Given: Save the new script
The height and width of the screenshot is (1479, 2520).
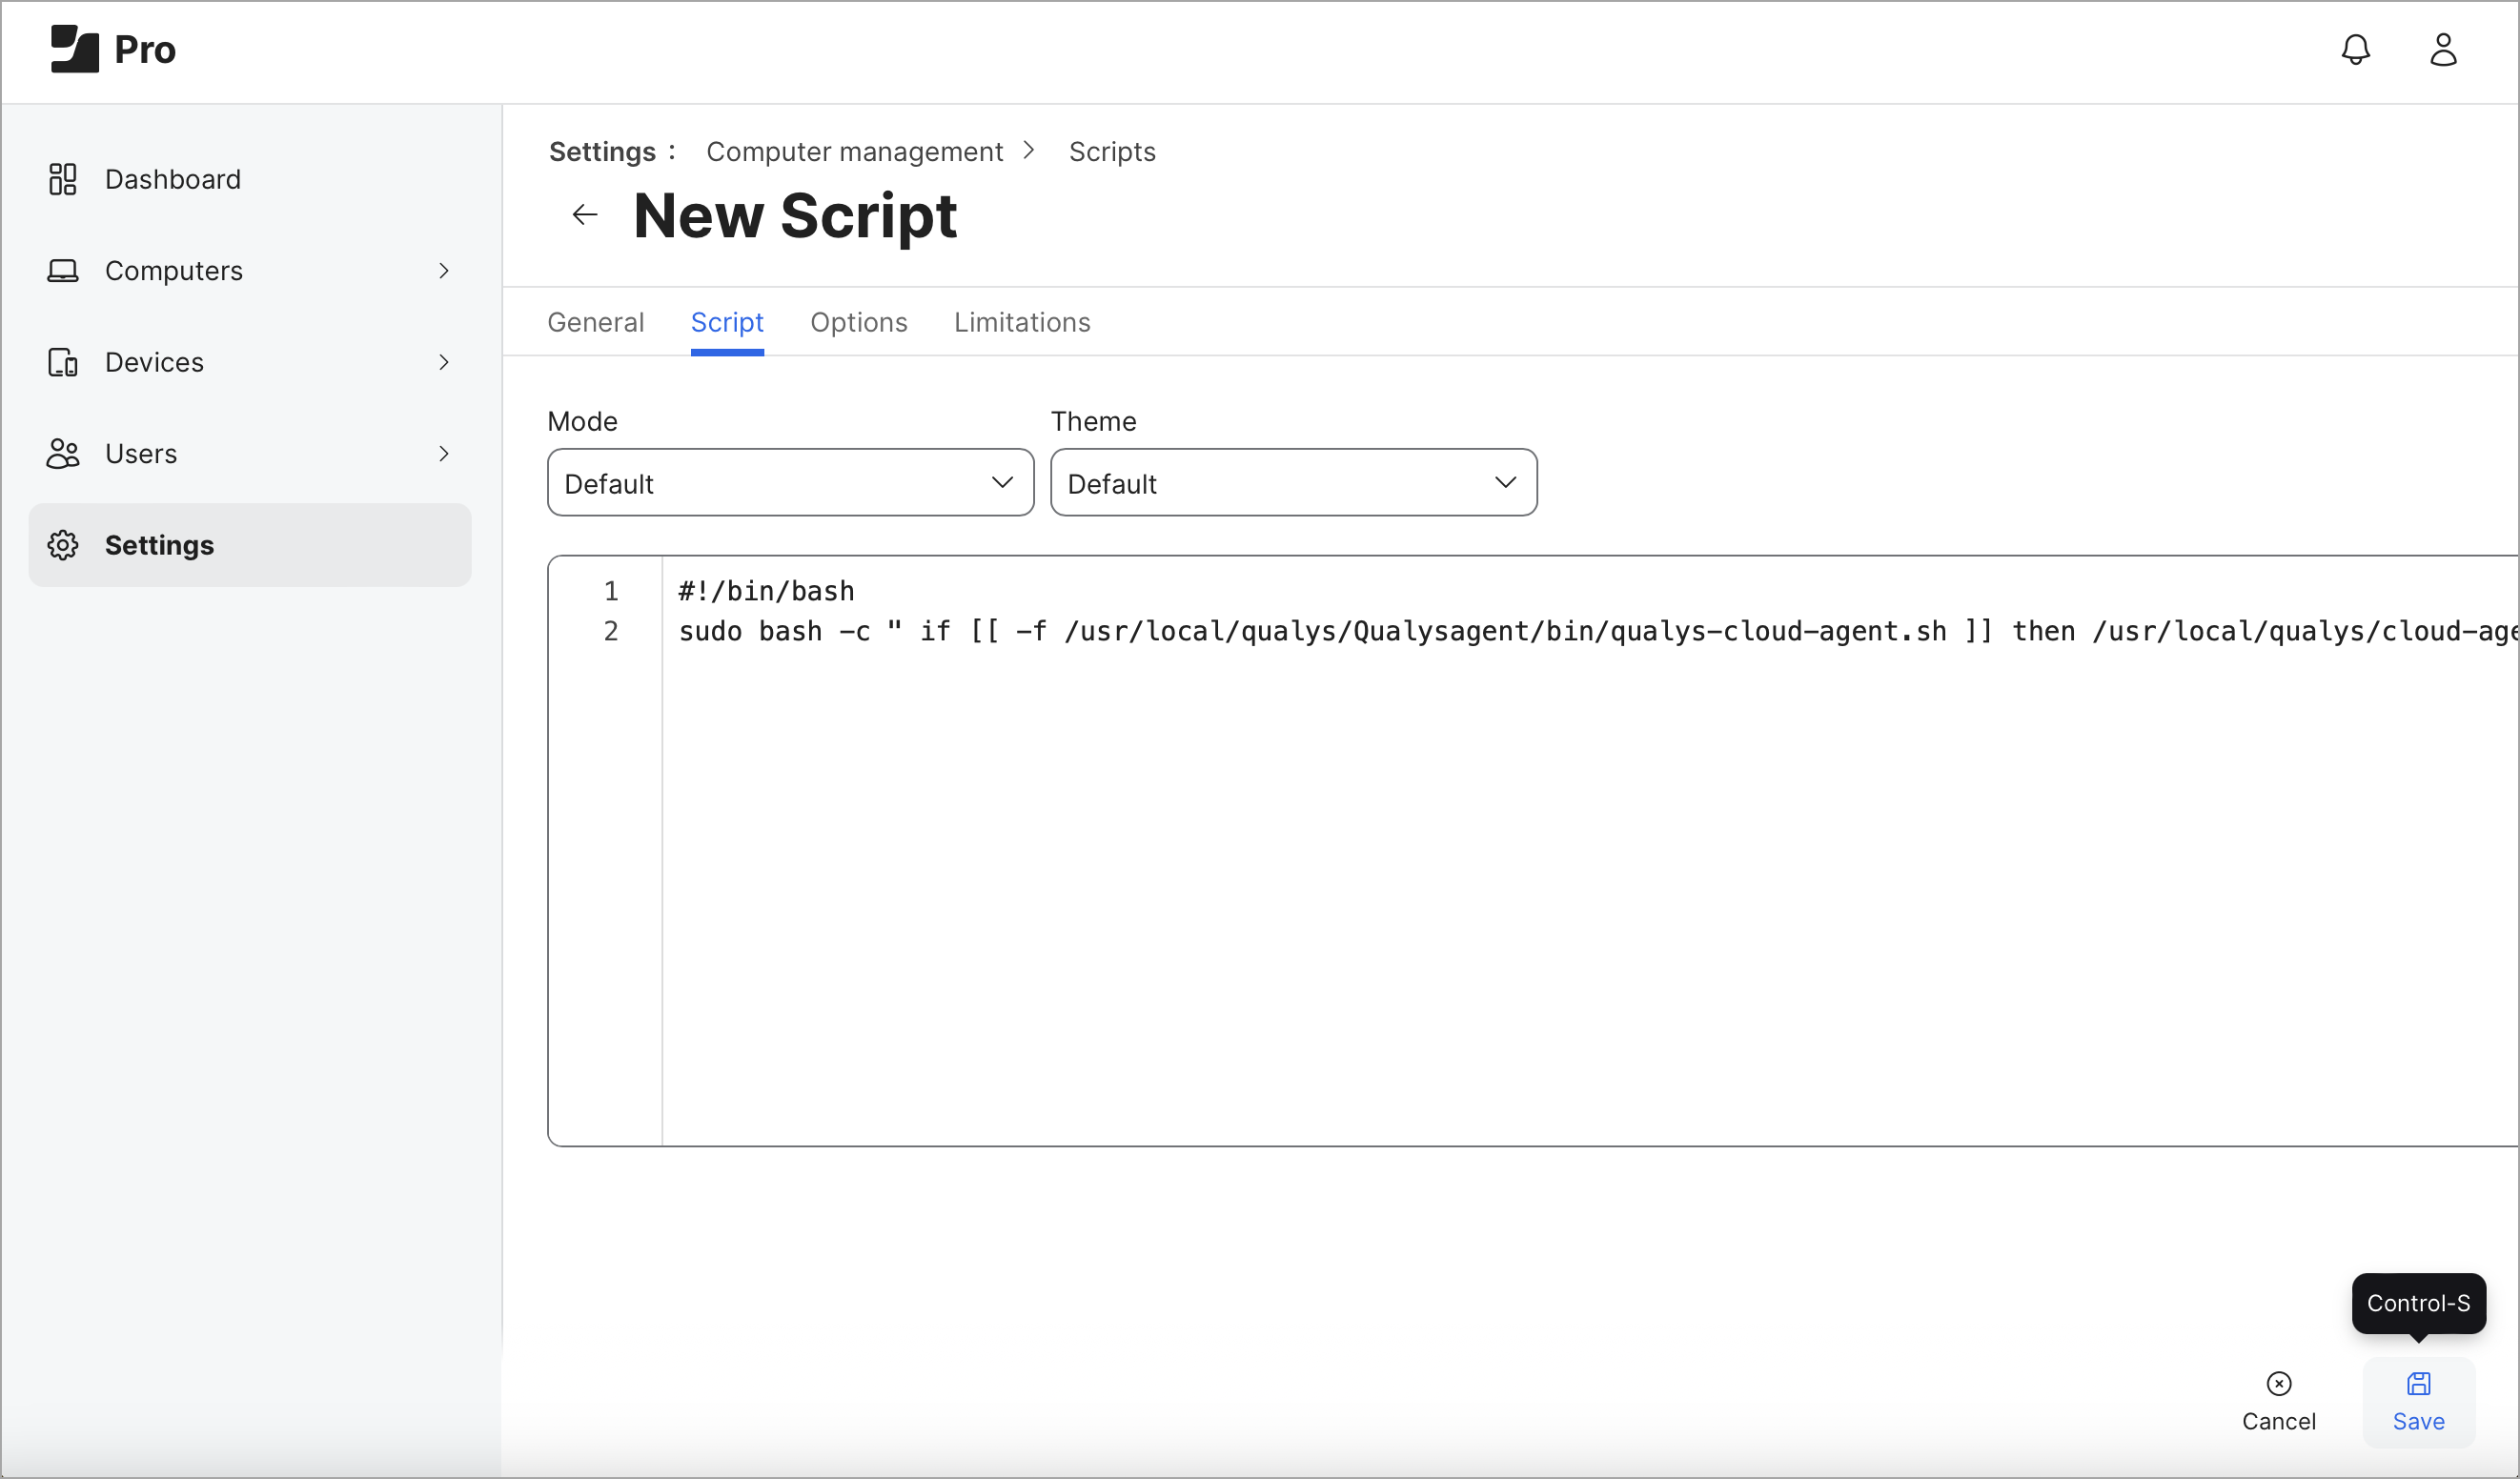Looking at the screenshot, I should click(x=2420, y=1401).
